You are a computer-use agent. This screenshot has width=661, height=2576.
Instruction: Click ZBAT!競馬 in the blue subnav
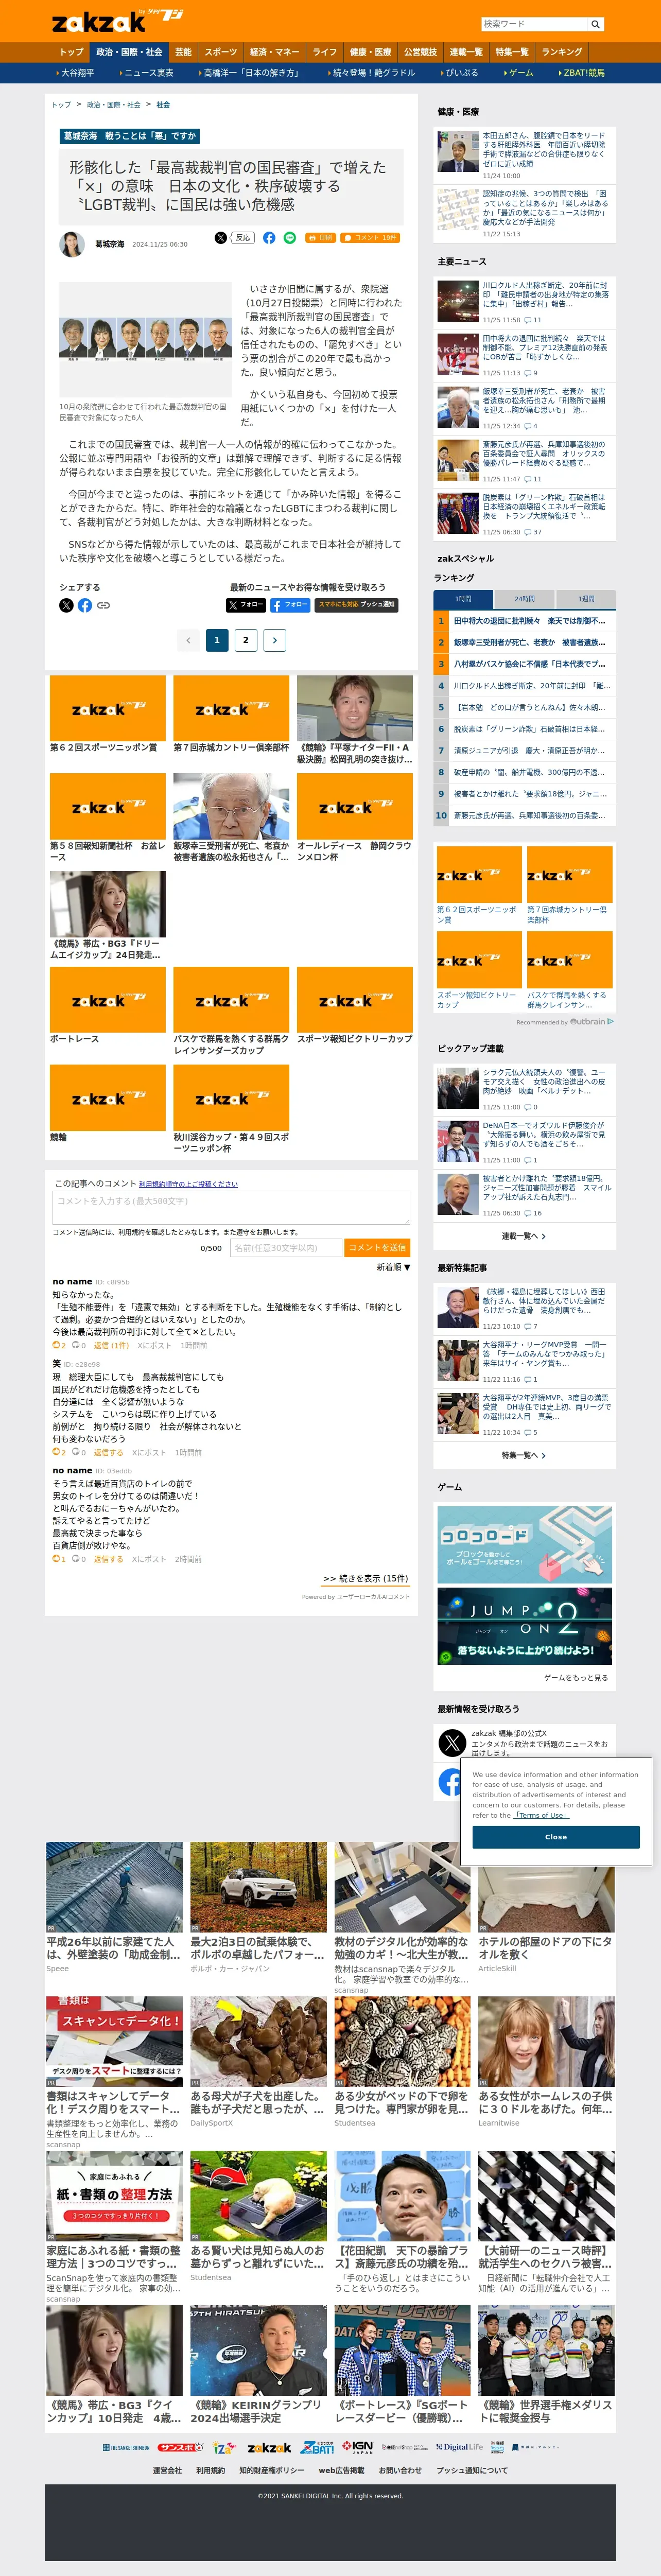tap(583, 72)
